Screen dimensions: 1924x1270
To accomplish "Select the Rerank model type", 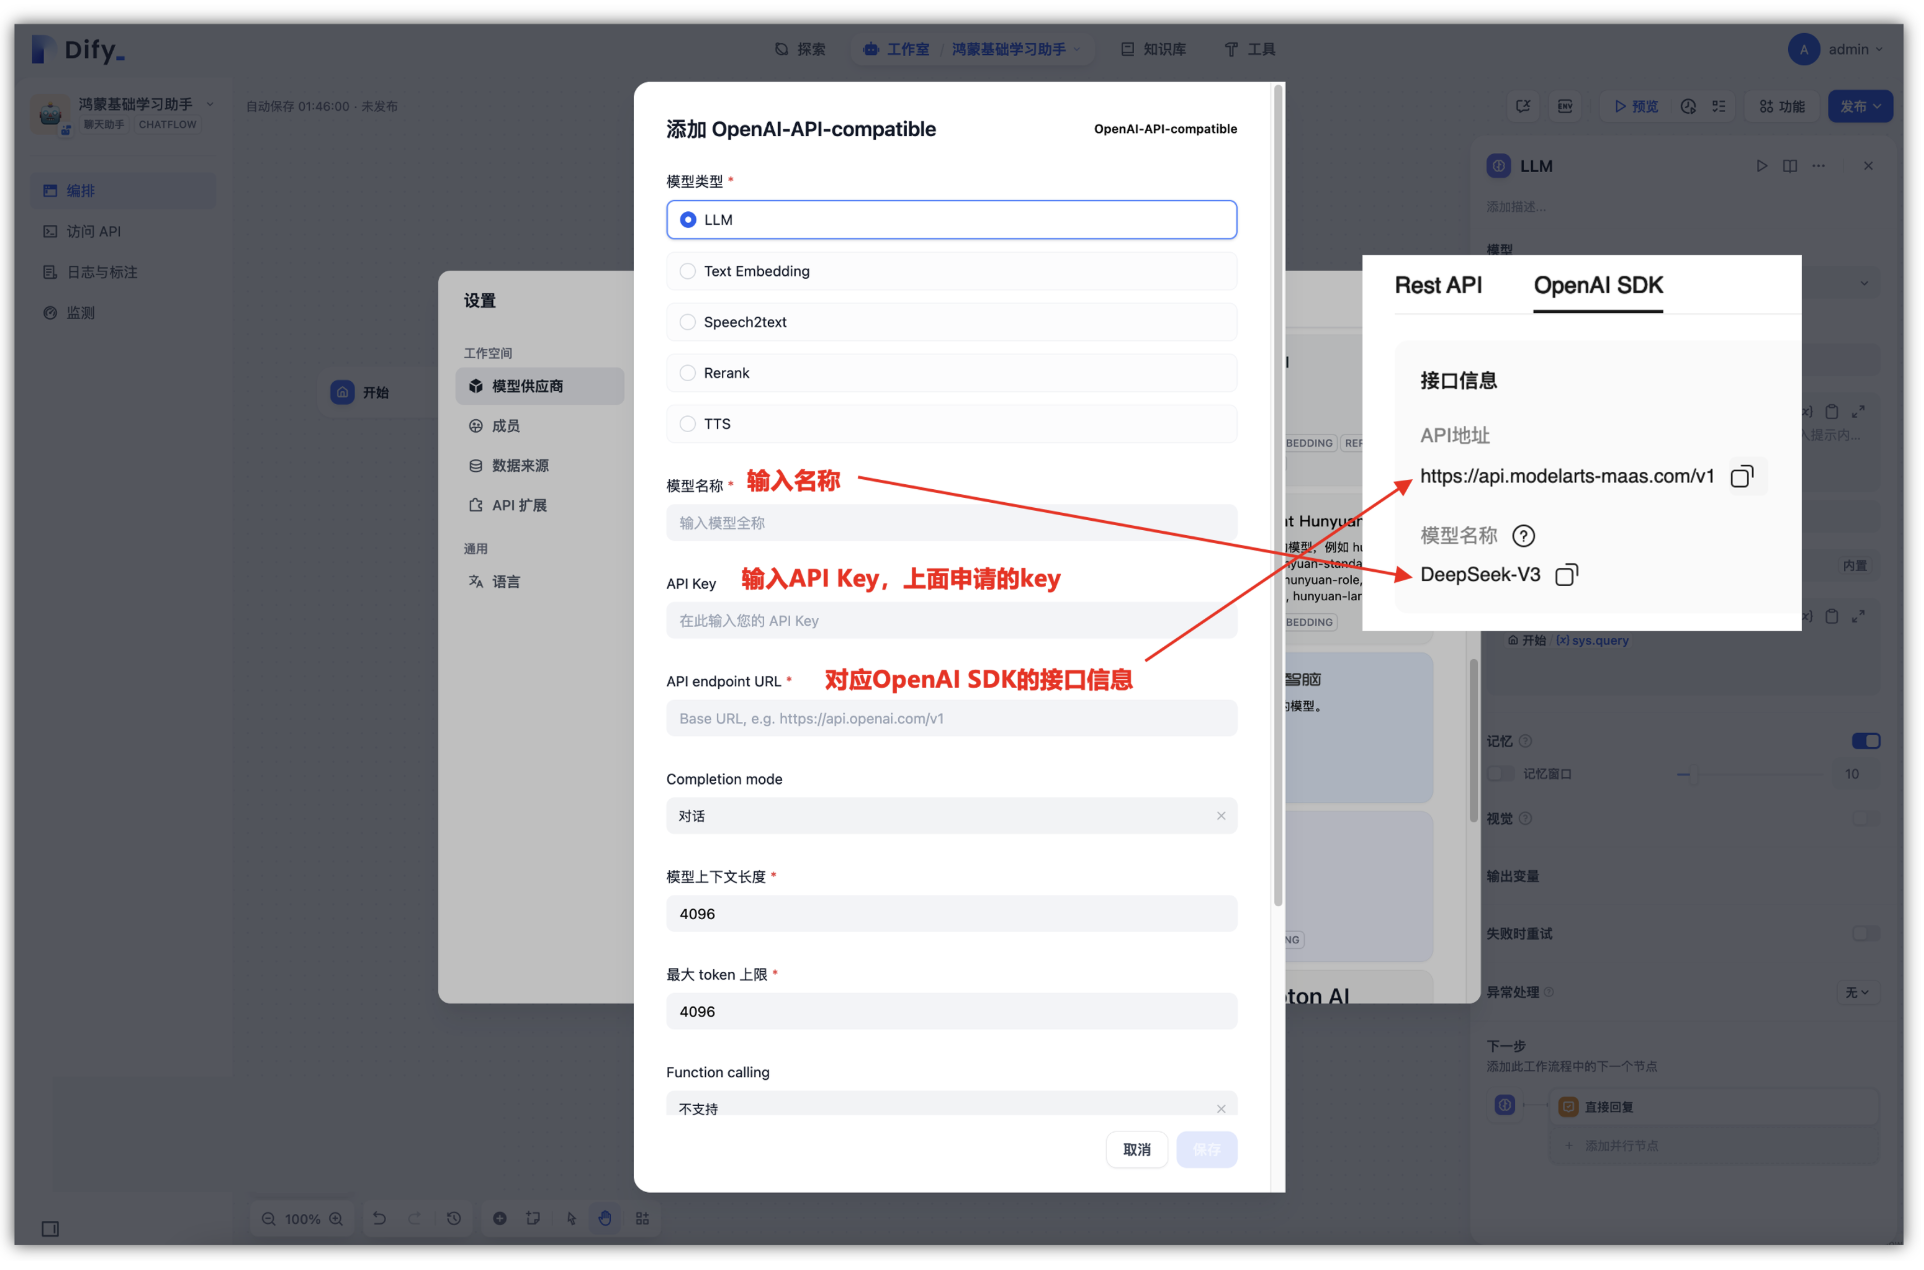I will pyautogui.click(x=688, y=373).
